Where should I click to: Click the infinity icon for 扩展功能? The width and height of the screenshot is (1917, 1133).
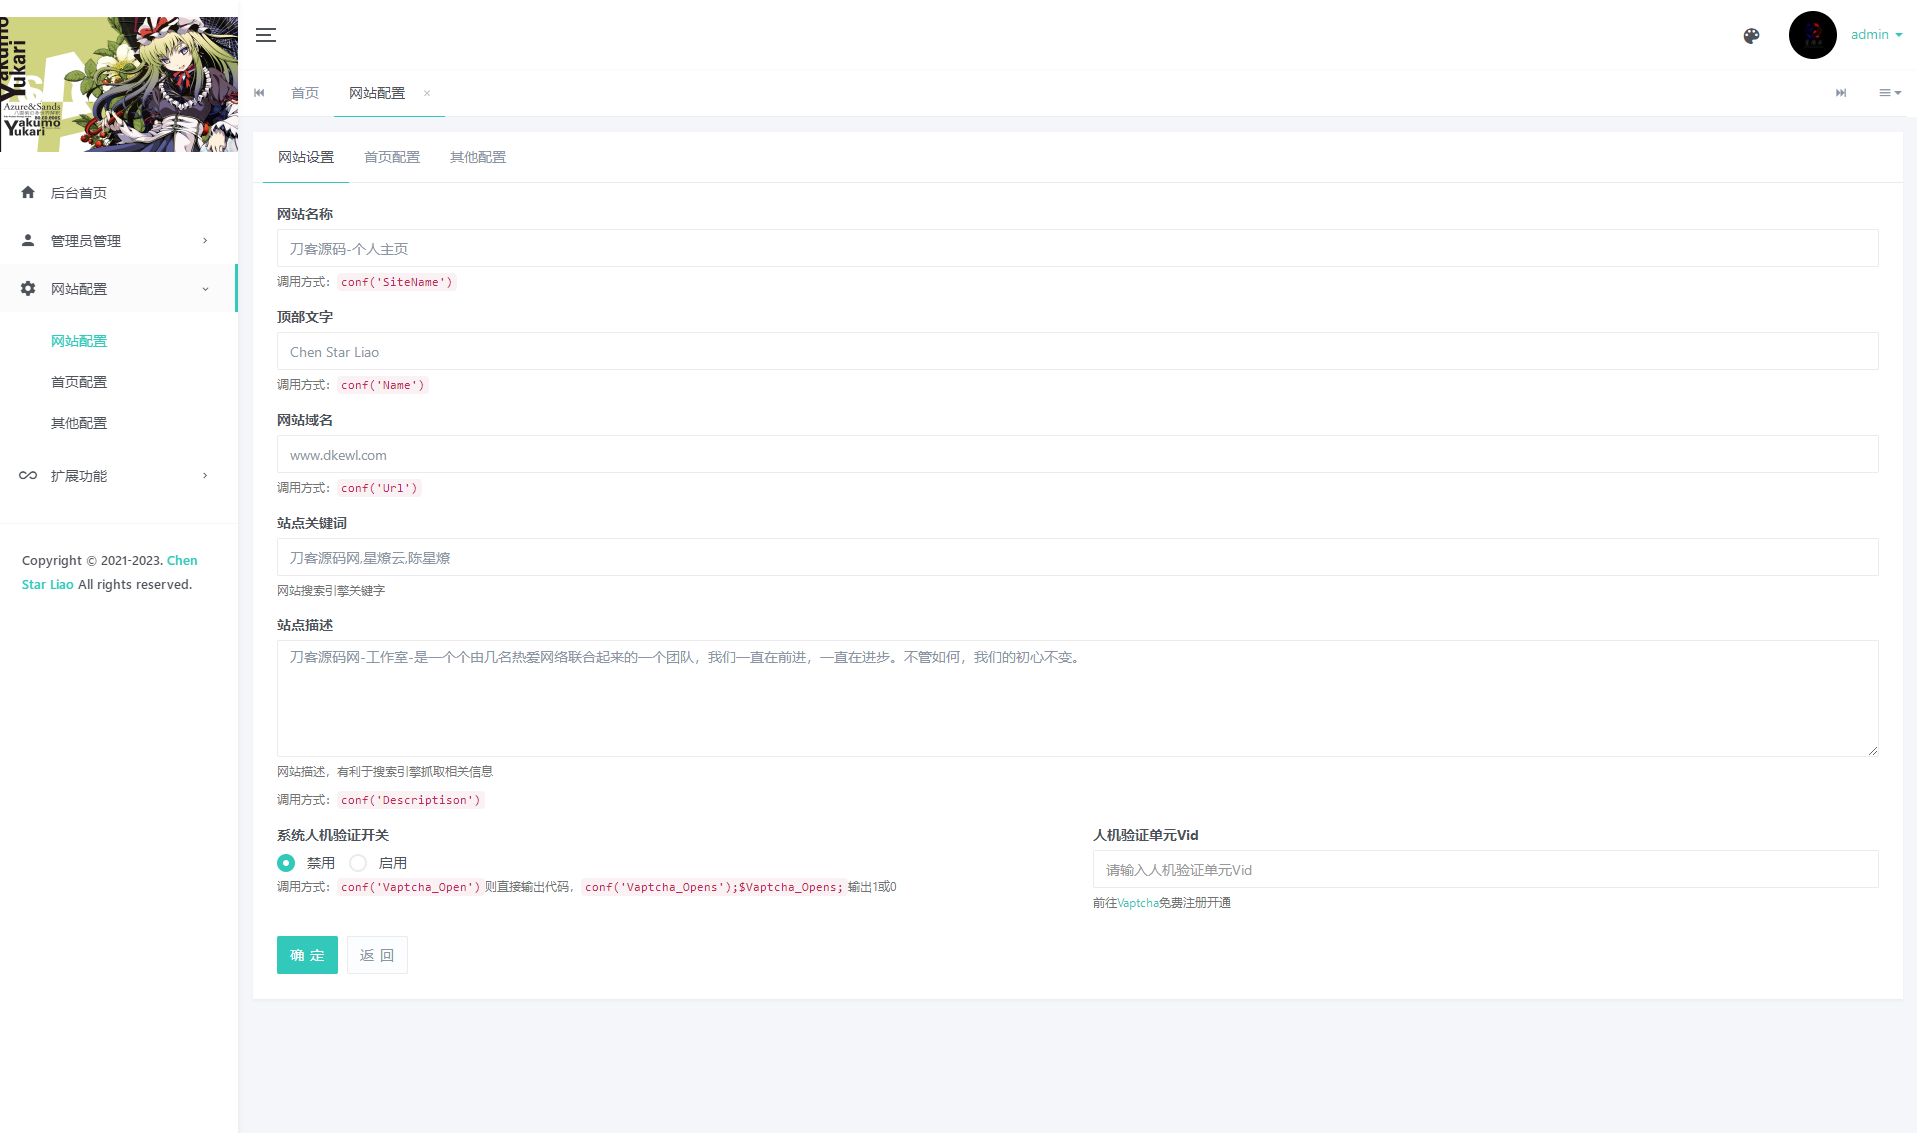coord(28,475)
